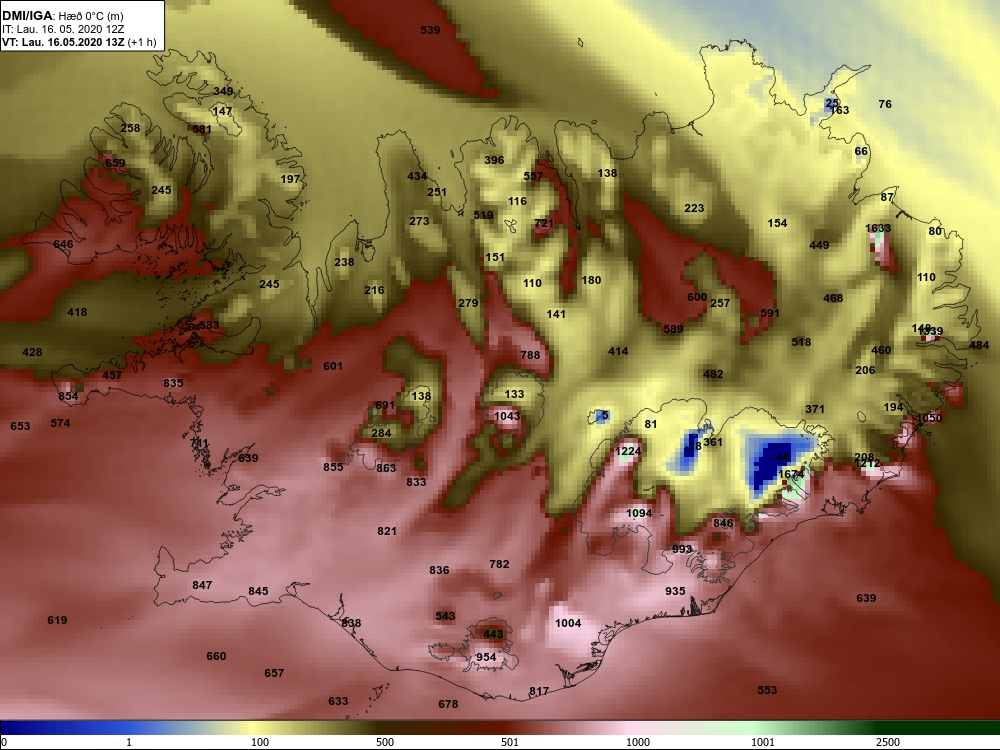Click the 619 value on the map
This screenshot has height=750, width=1000.
(57, 620)
